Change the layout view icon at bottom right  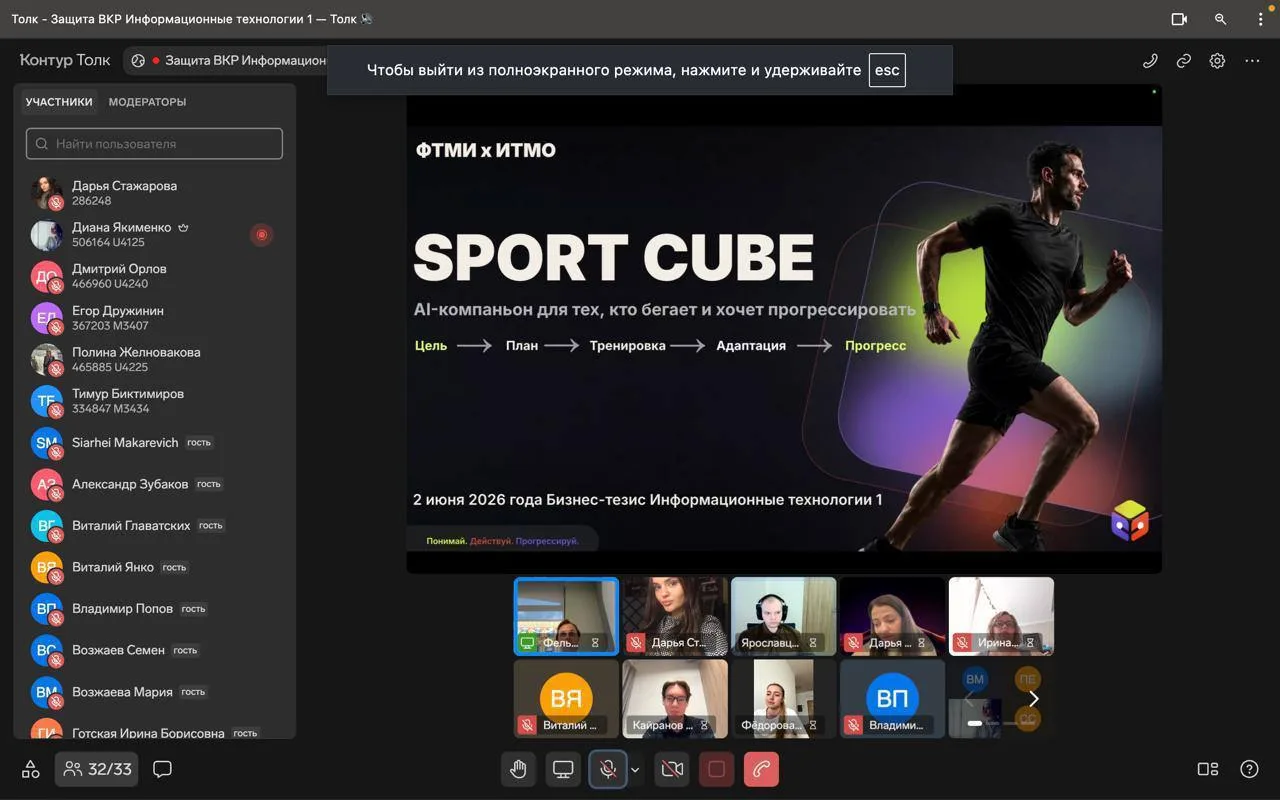tap(1208, 769)
